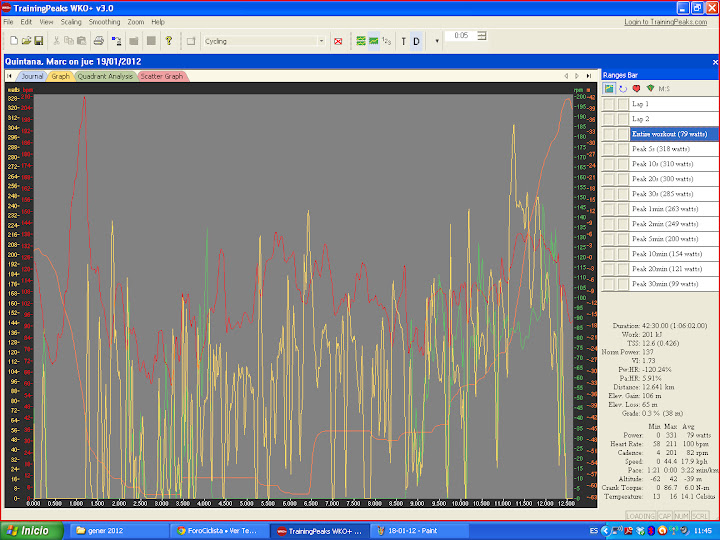Jump to the first tab with the arrow button
The height and width of the screenshot is (540, 720).
pyautogui.click(x=9, y=76)
